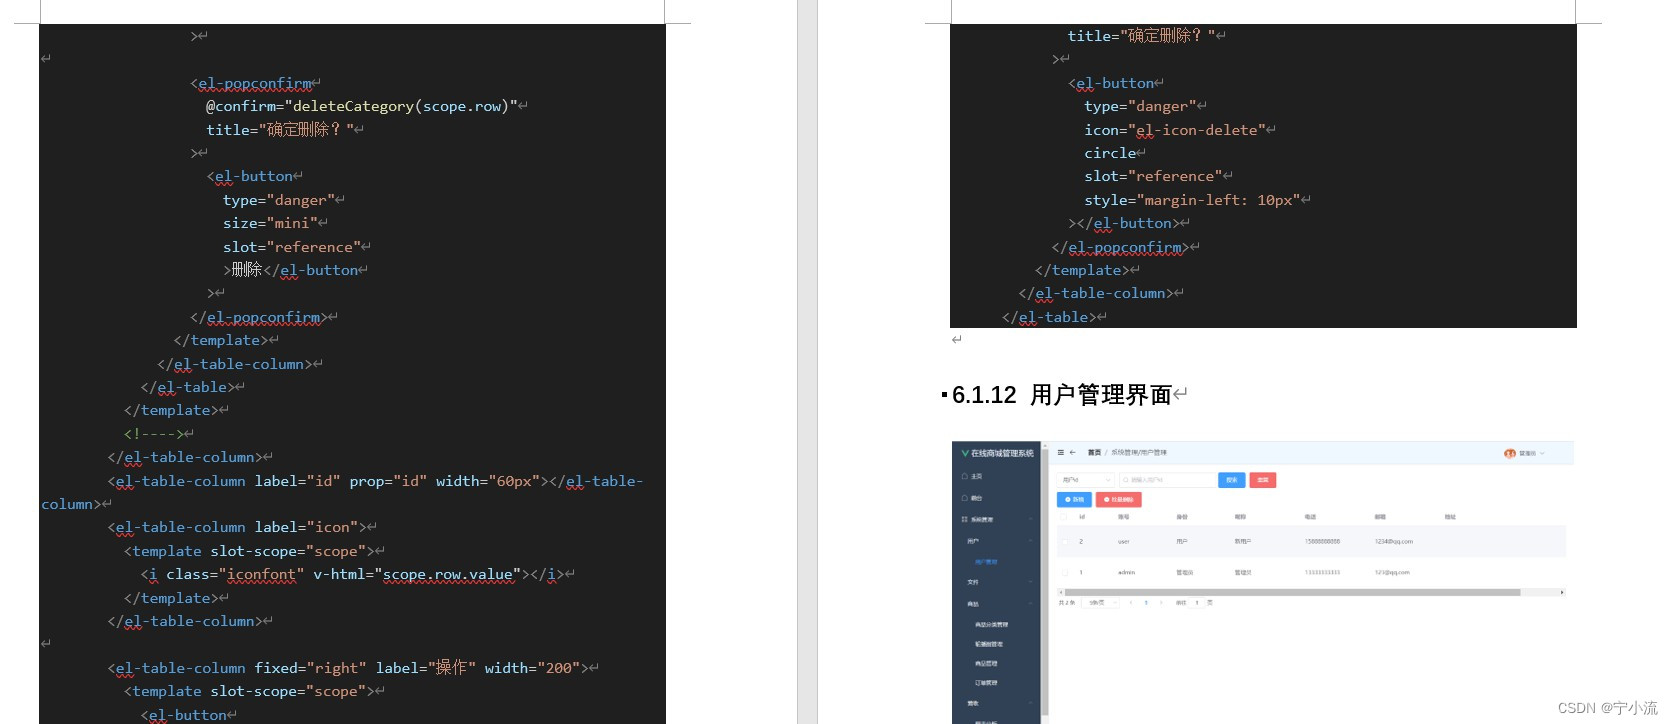1673x724 pixels.
Task: Click the hamburger menu icon in embedded admin screenshot
Action: click(1061, 452)
